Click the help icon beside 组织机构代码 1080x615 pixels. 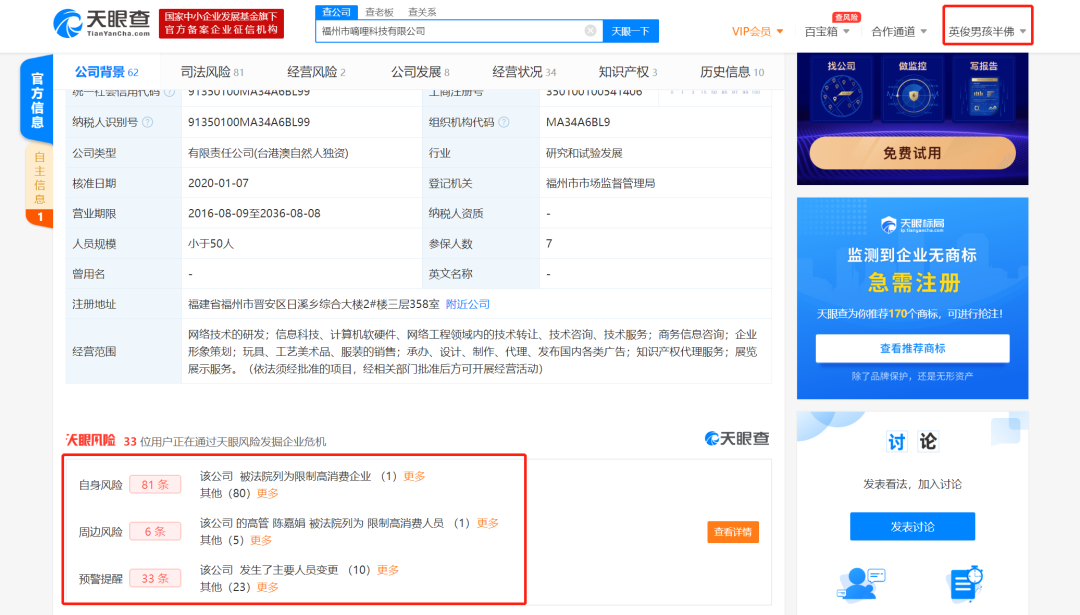point(503,122)
